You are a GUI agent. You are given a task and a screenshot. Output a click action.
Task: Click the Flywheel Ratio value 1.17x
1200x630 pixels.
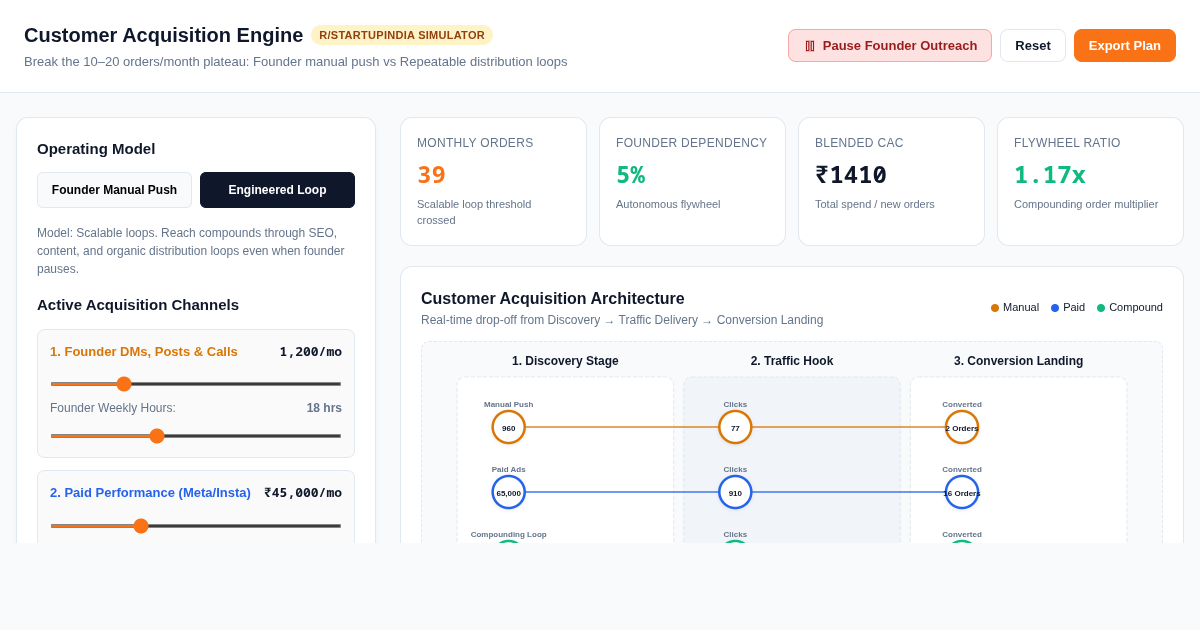1050,175
